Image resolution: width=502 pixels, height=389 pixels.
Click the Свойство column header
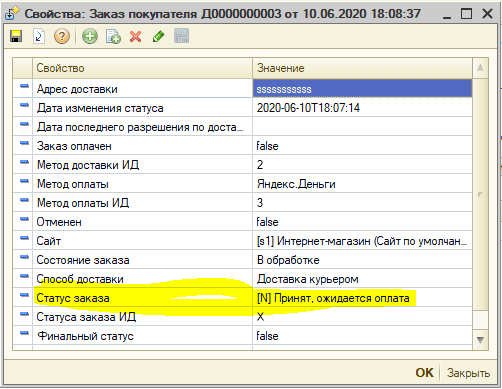pyautogui.click(x=142, y=68)
